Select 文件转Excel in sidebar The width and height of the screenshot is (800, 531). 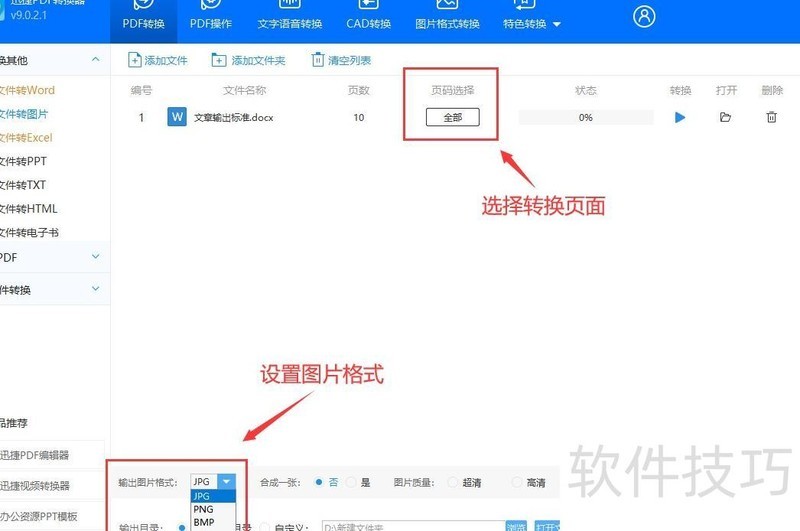26,138
